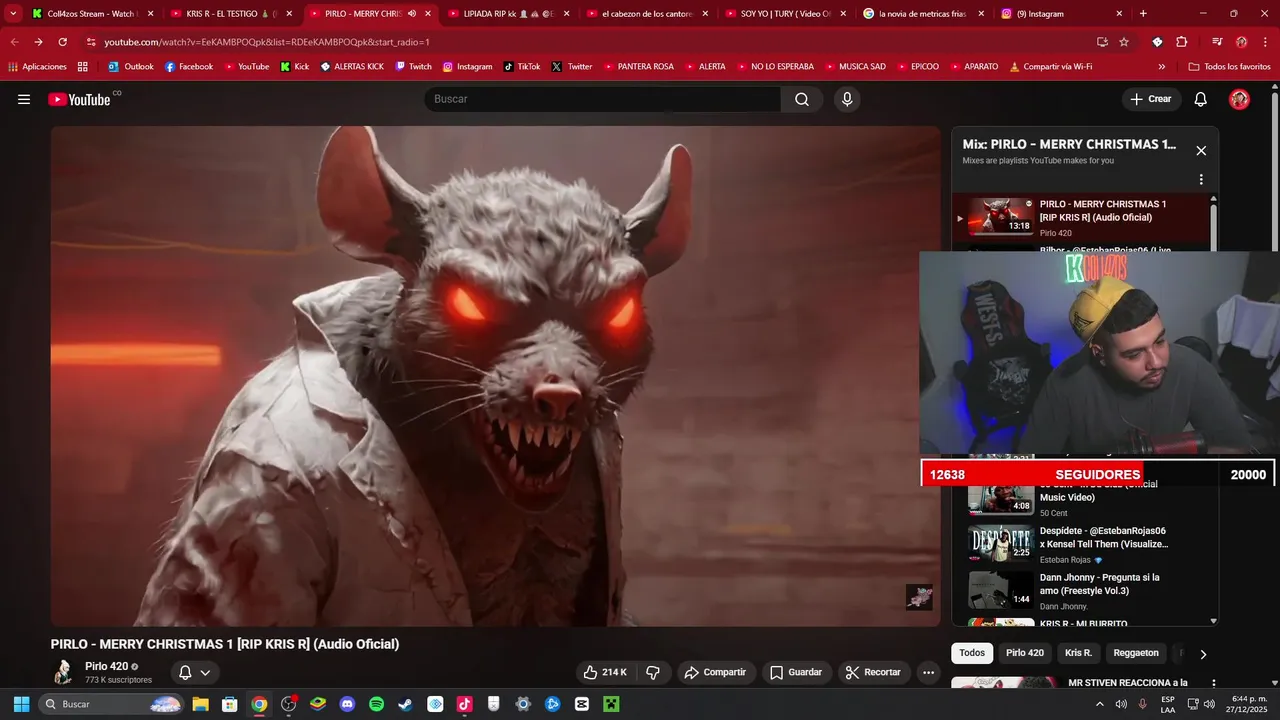Open the account avatar menu
The image size is (1280, 720).
pyautogui.click(x=1239, y=99)
